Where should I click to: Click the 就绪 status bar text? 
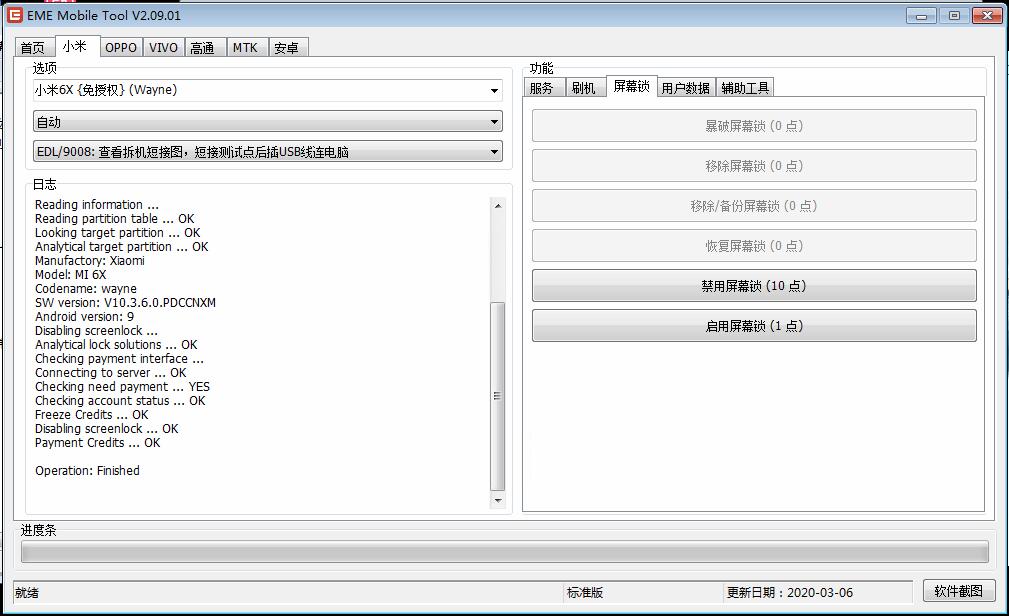[27, 593]
